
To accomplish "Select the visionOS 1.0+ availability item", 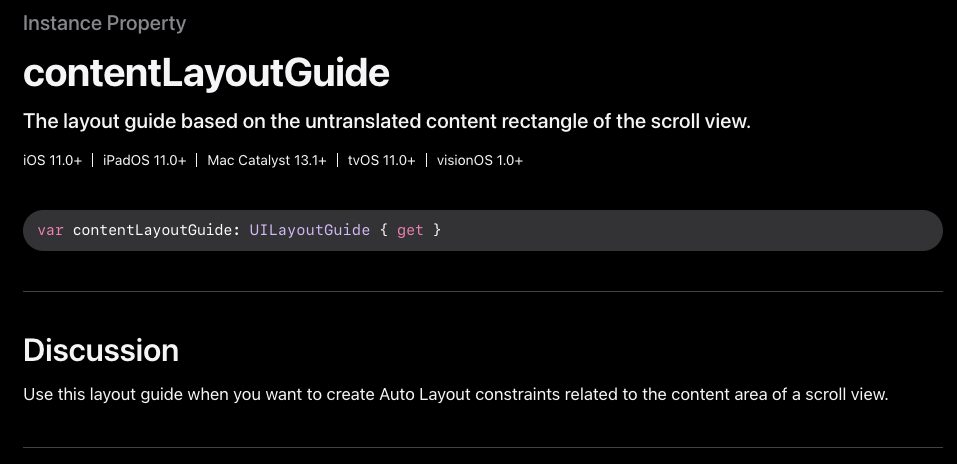I will (x=480, y=160).
